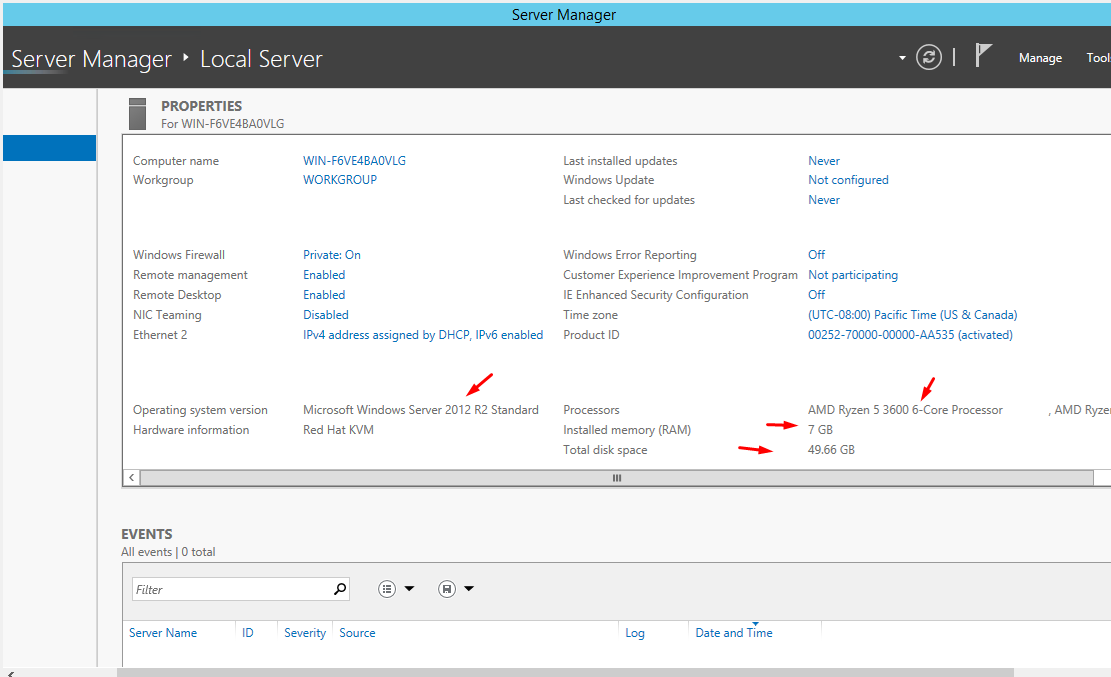Click Disabled next to NIC Teaming
The height and width of the screenshot is (677, 1111).
click(325, 314)
